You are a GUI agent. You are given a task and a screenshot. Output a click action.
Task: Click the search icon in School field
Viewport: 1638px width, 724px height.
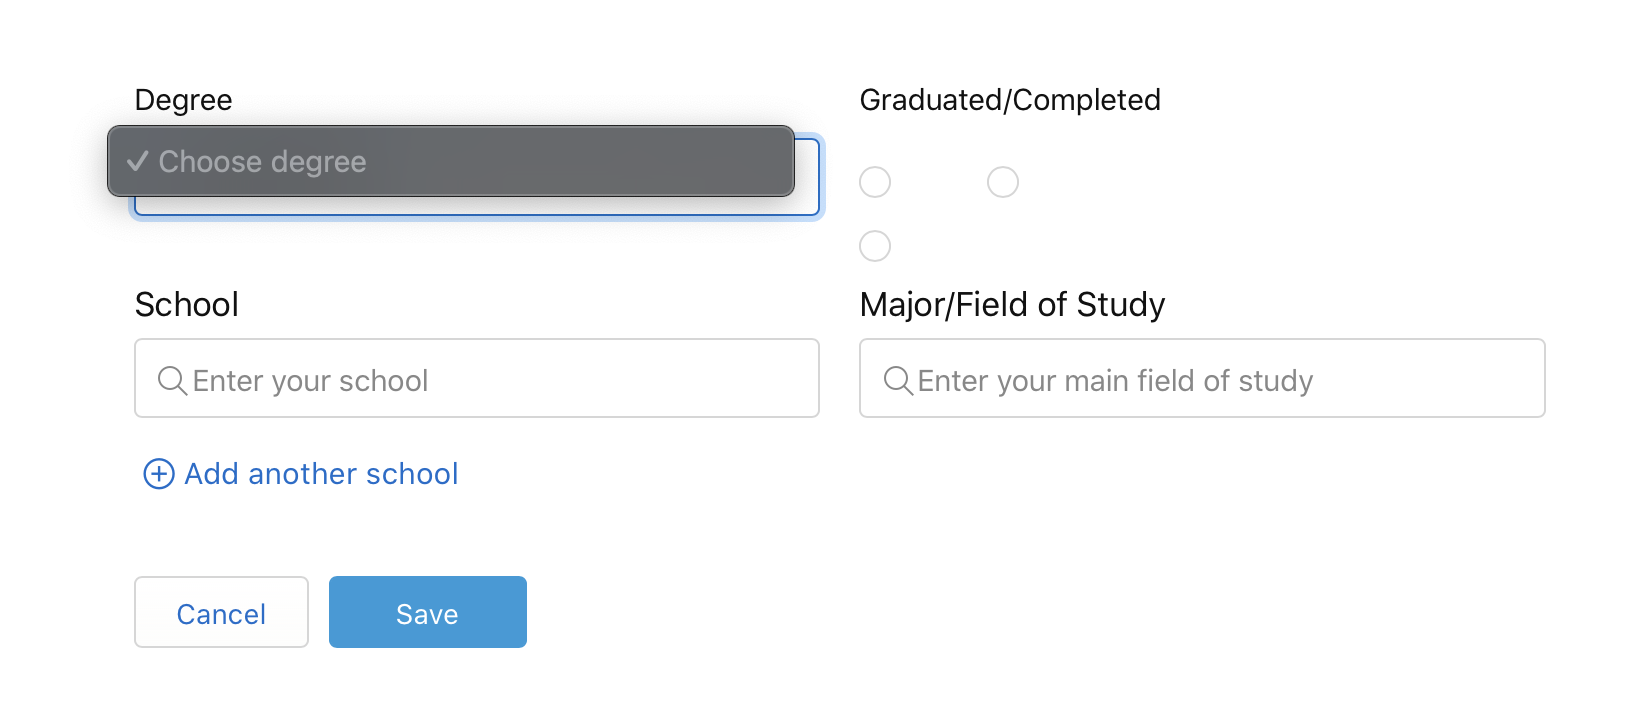(172, 380)
